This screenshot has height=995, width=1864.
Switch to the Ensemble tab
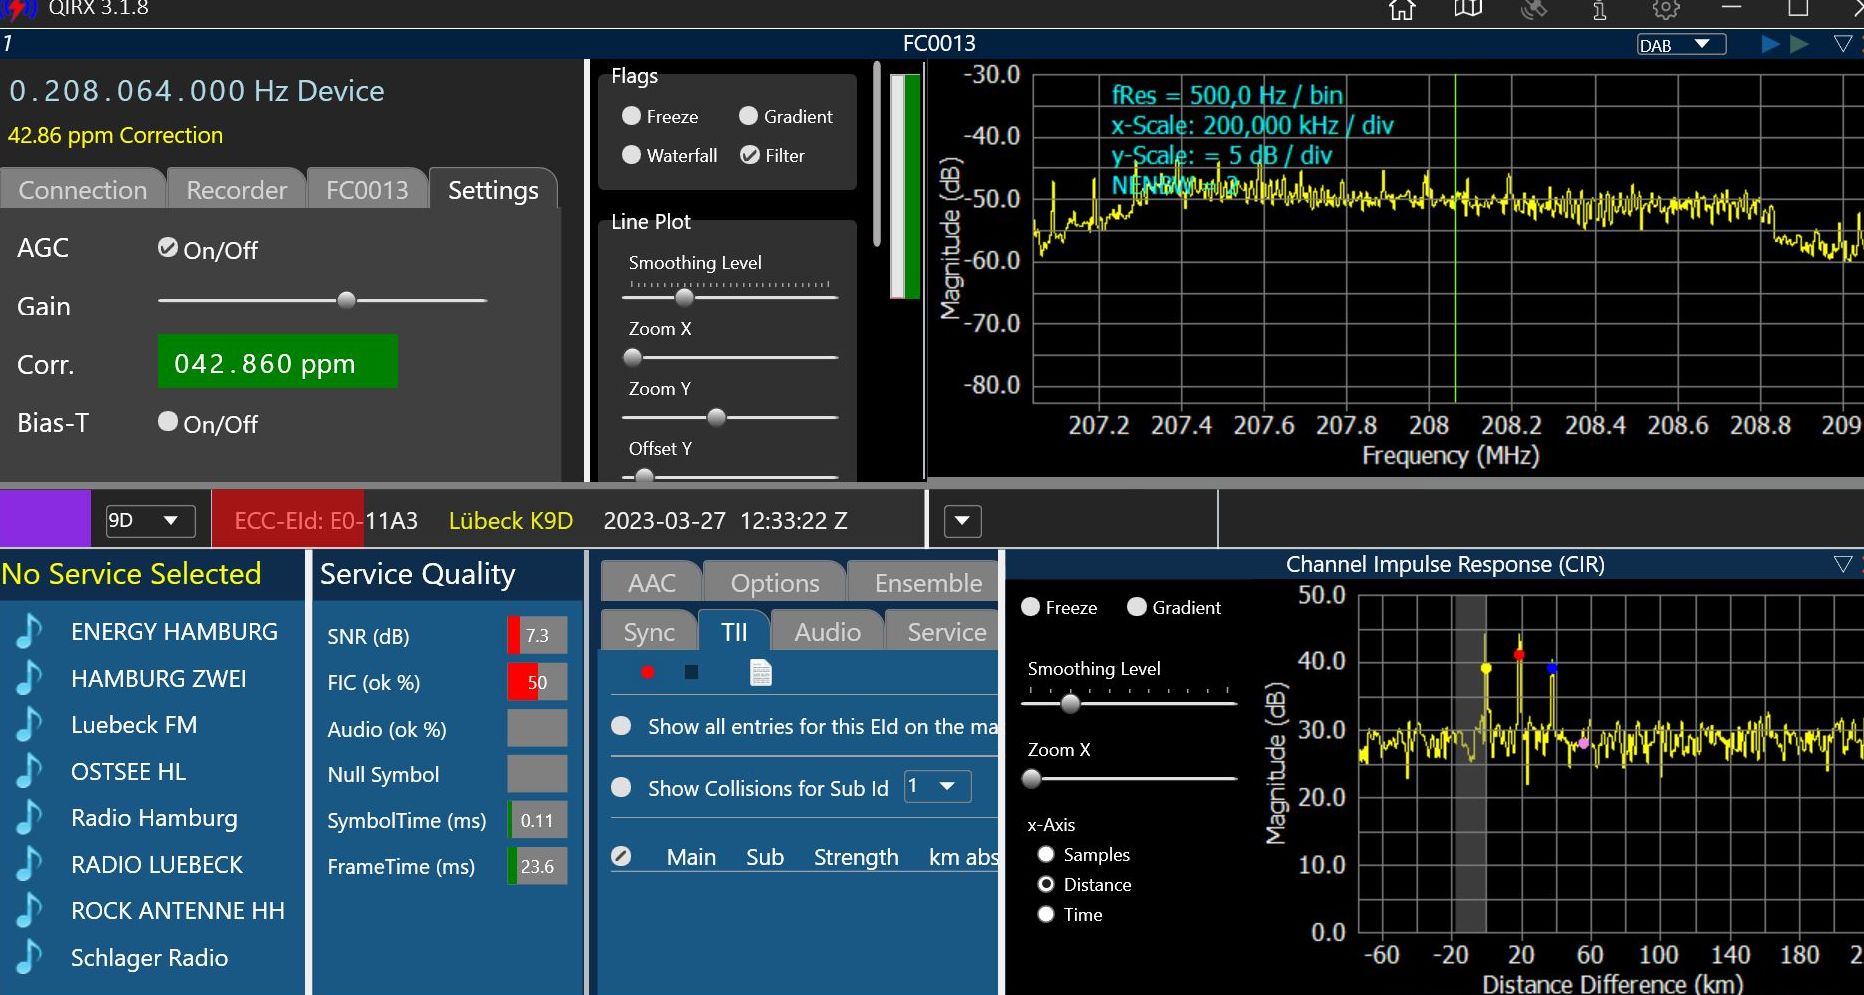(x=927, y=583)
